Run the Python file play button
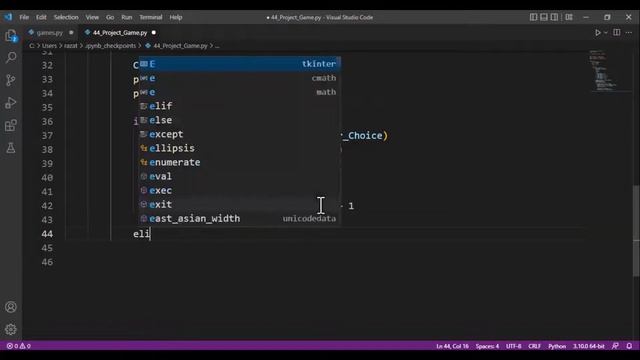 [x=598, y=32]
